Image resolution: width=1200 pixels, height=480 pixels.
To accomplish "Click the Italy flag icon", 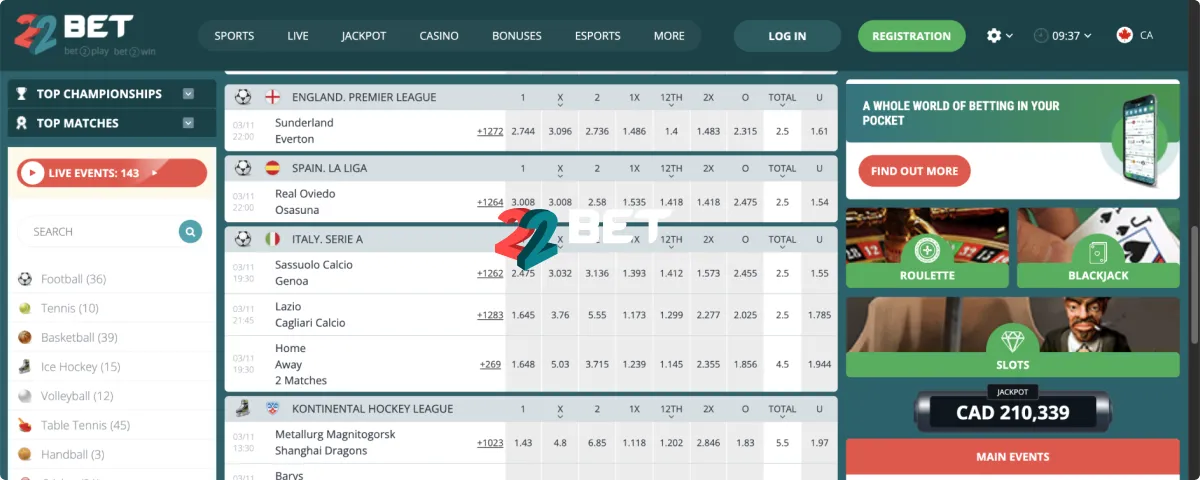I will click(x=272, y=239).
